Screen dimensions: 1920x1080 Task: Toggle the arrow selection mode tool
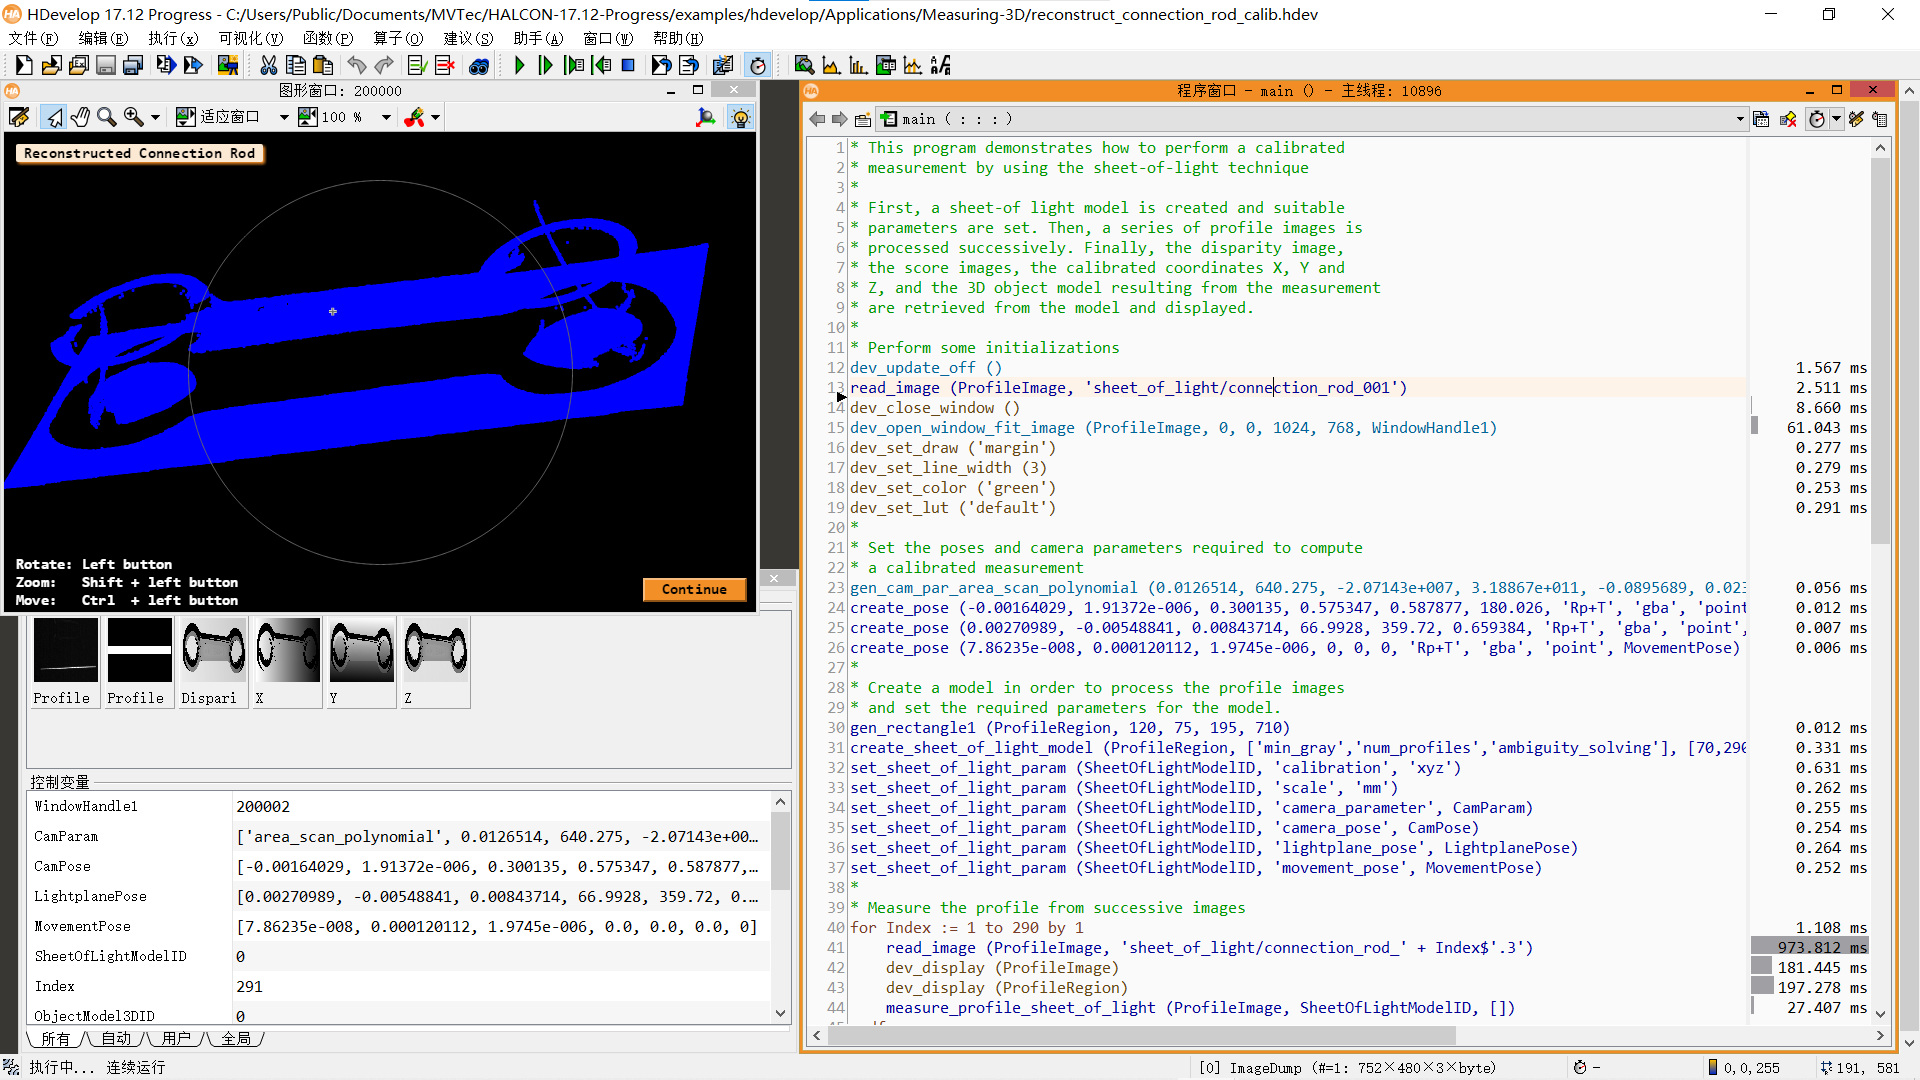(x=54, y=117)
